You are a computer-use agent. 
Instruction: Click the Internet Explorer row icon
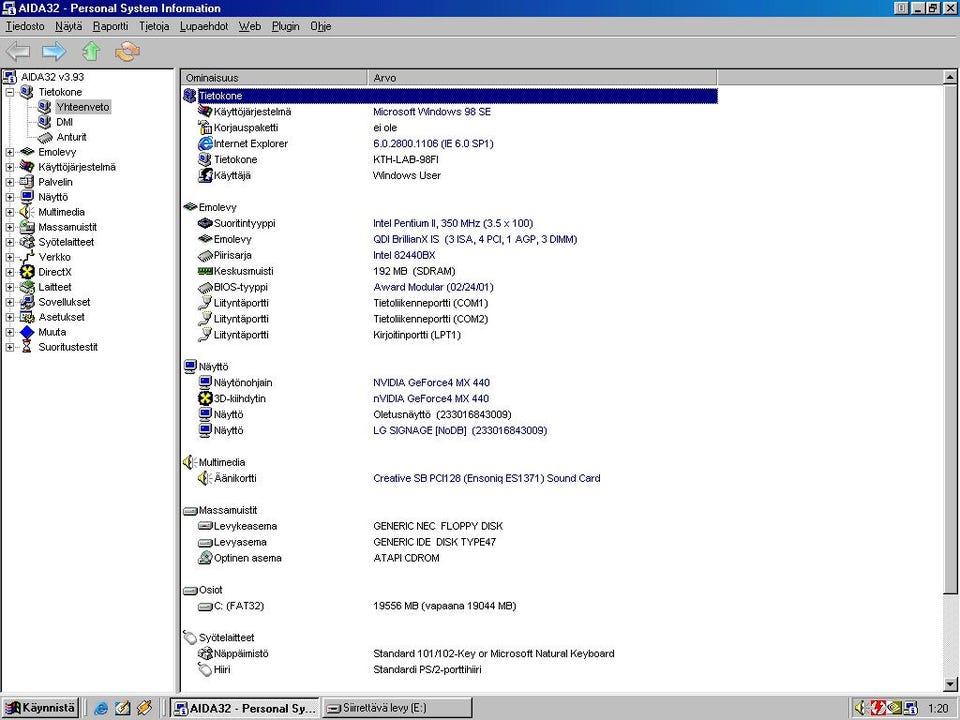205,143
